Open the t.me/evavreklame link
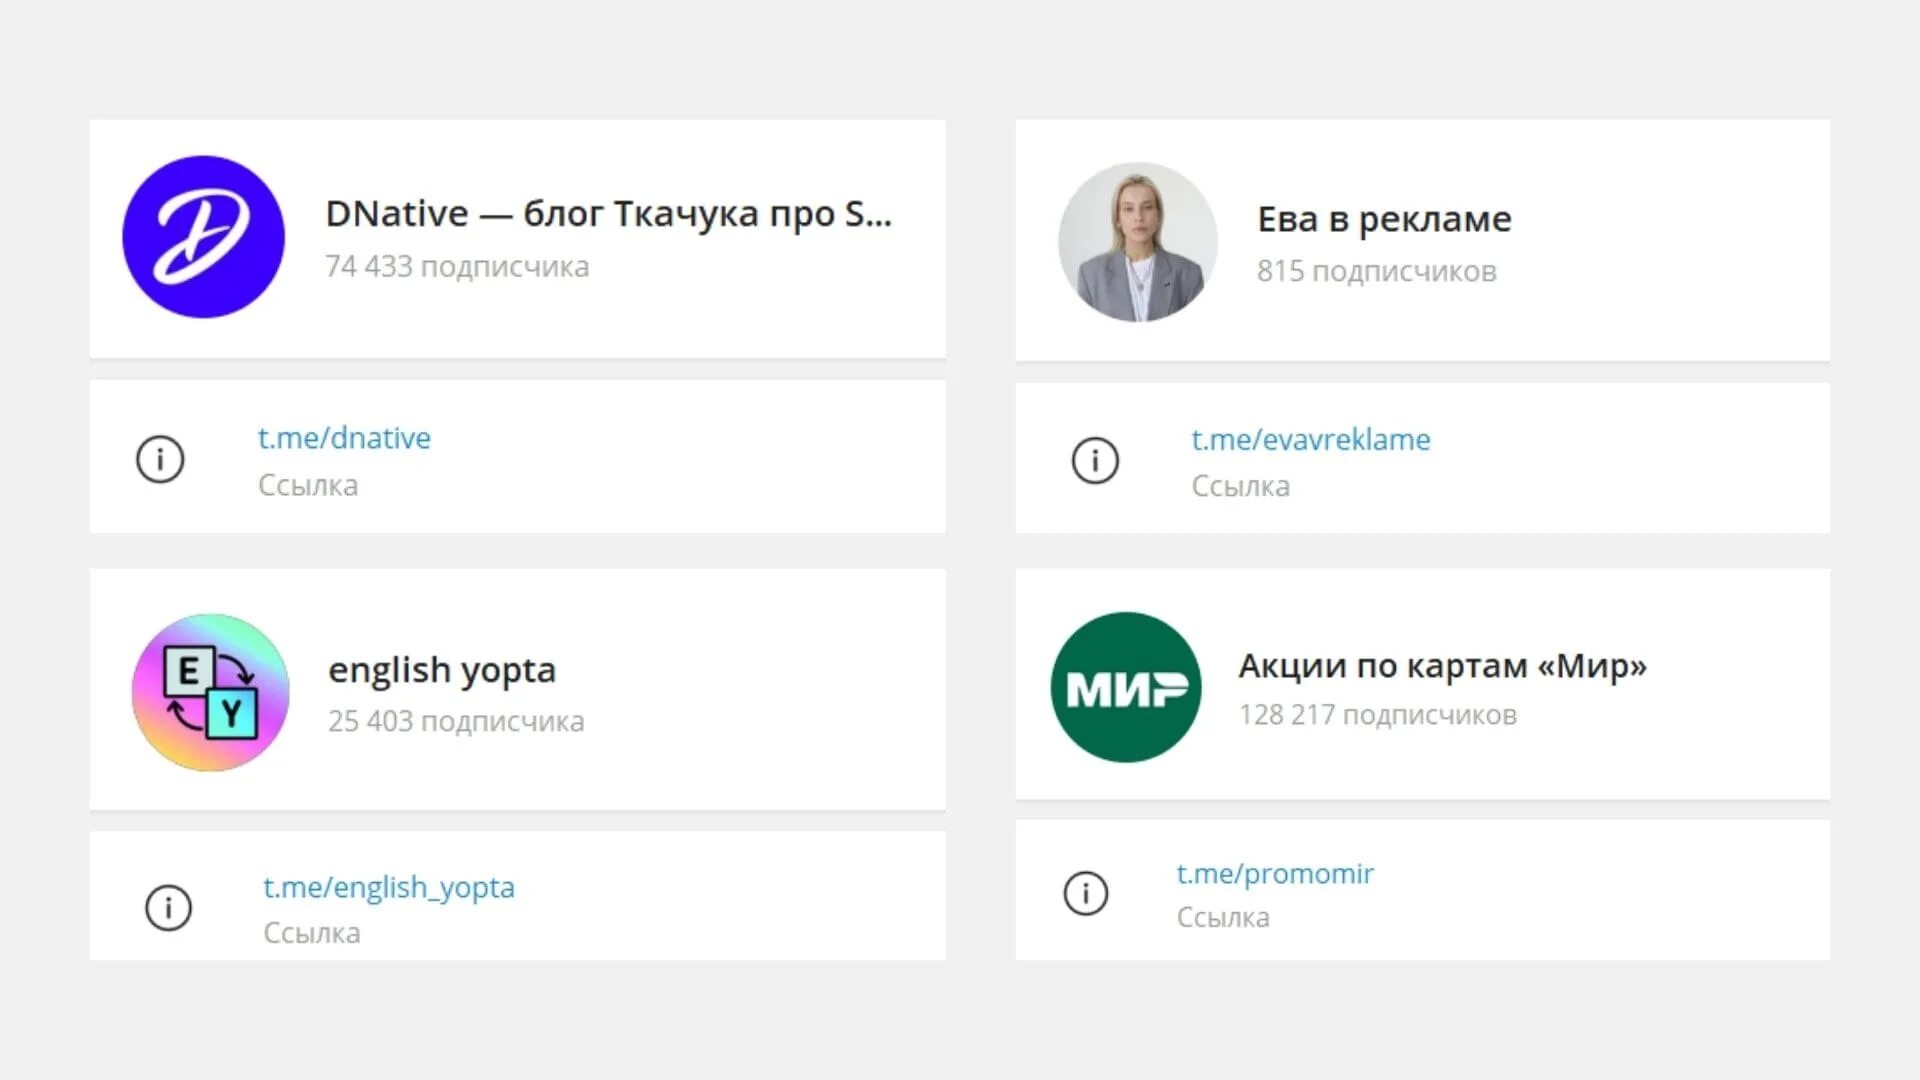The image size is (1920, 1080). tap(1311, 440)
